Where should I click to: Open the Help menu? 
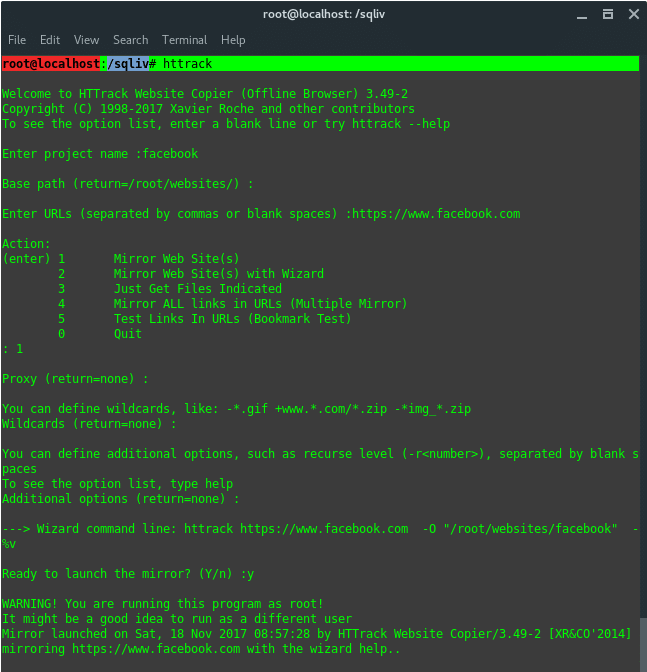coord(233,40)
